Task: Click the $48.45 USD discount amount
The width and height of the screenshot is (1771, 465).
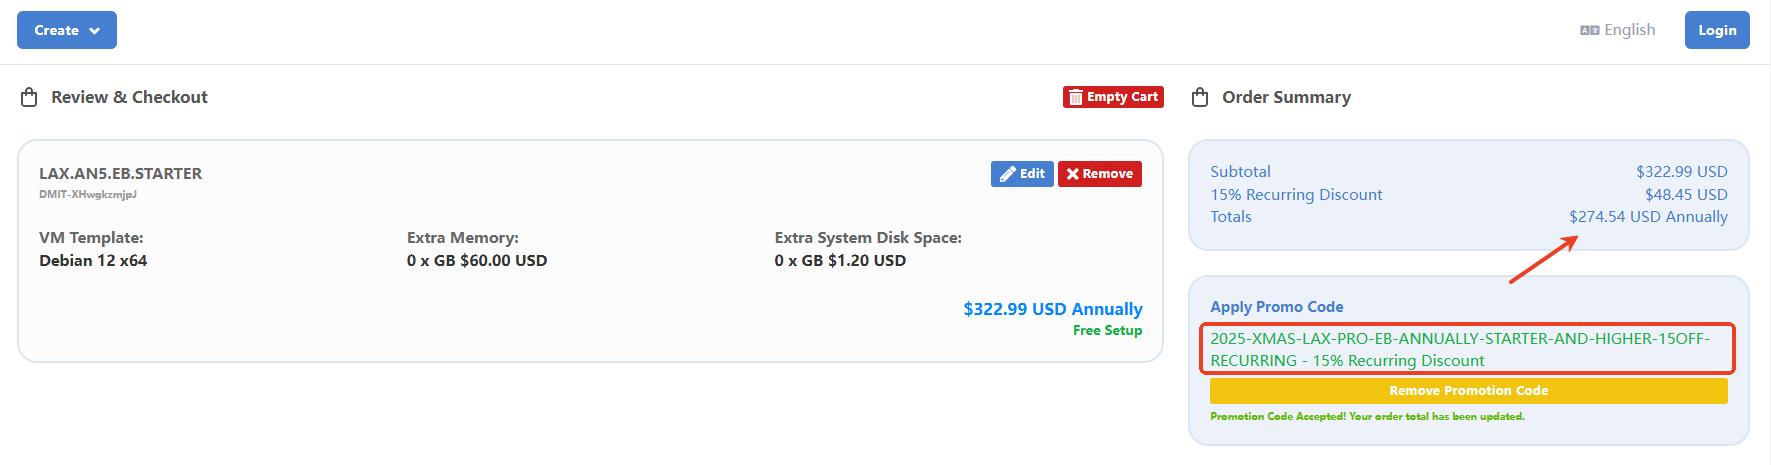Action: 1686,194
